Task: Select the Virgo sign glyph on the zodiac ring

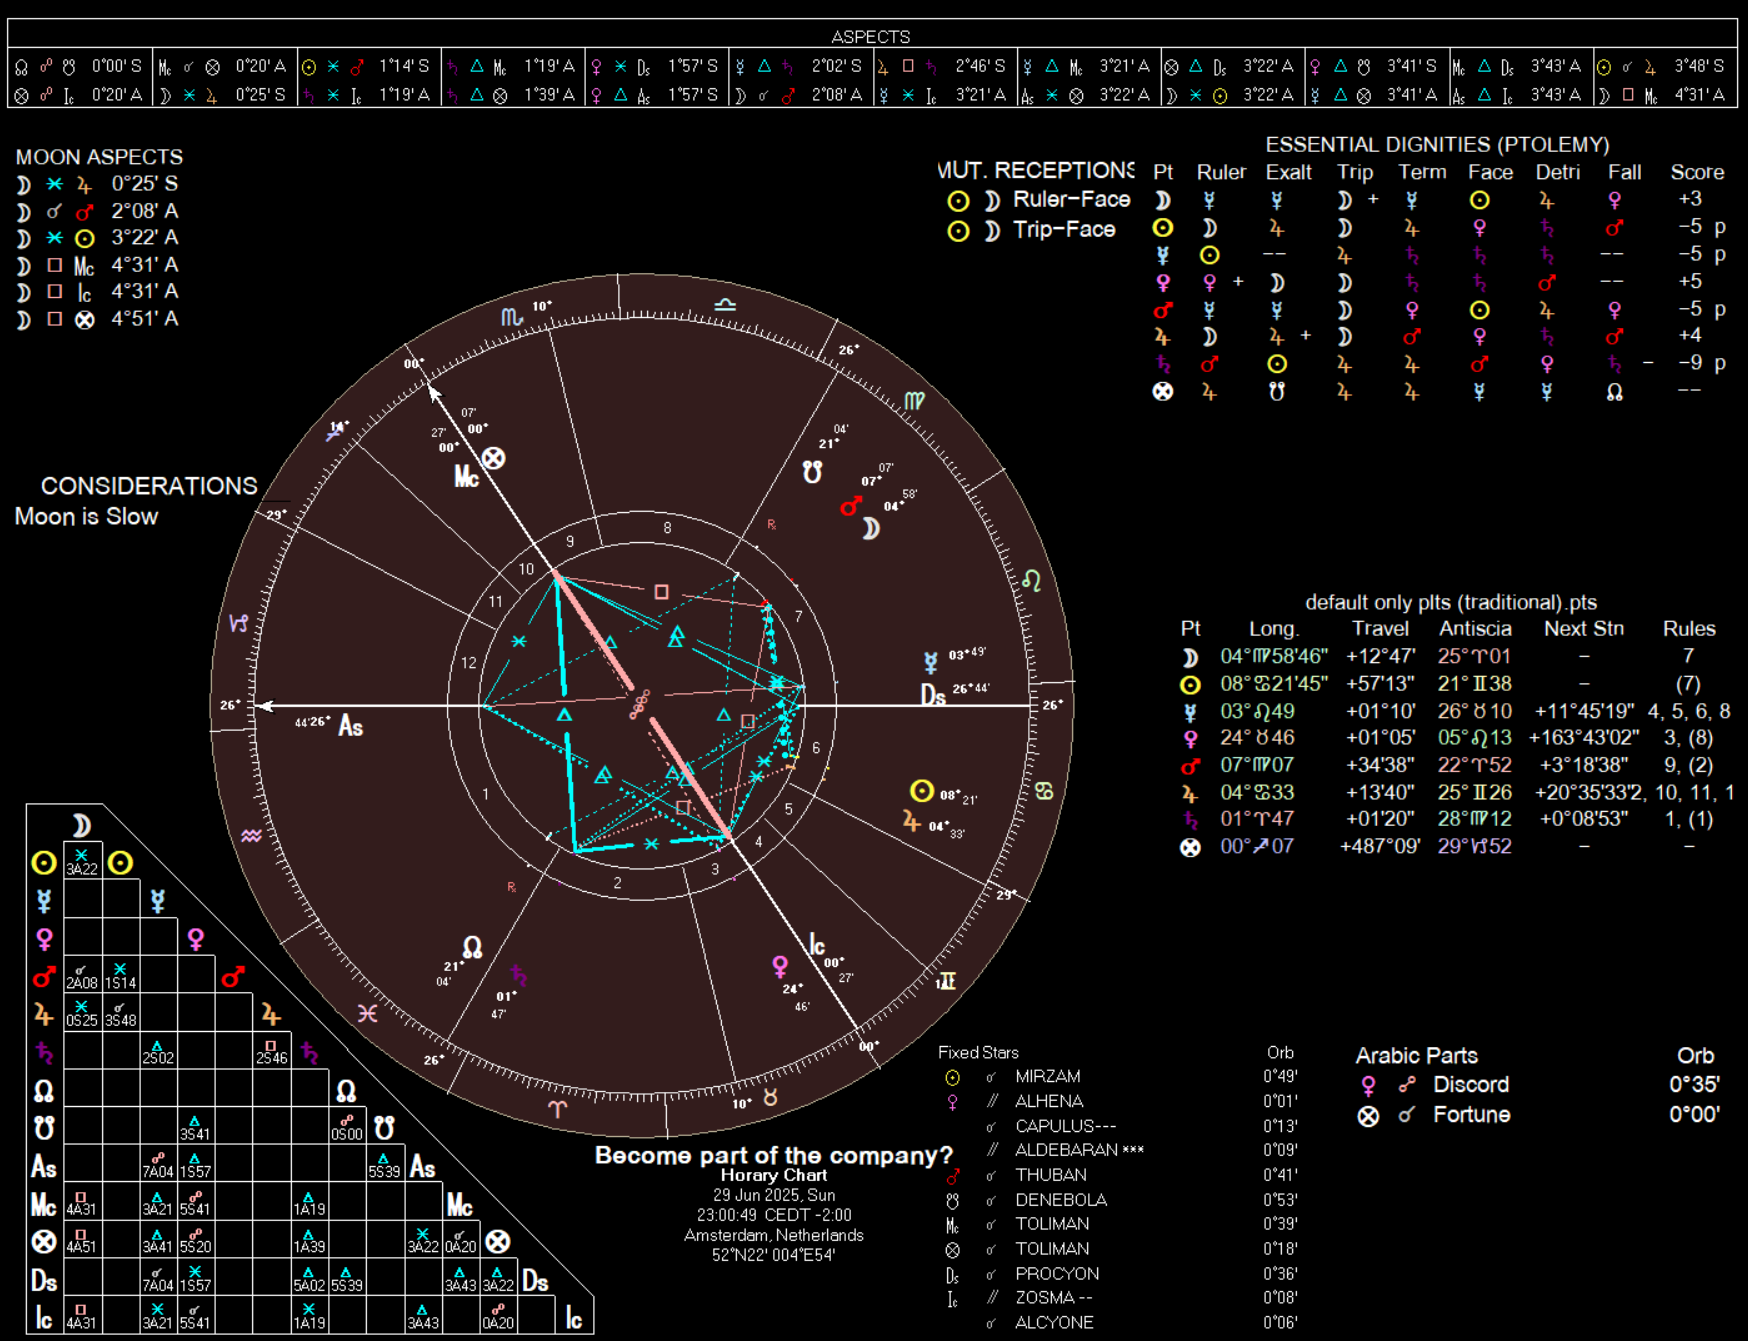Action: coord(914,401)
